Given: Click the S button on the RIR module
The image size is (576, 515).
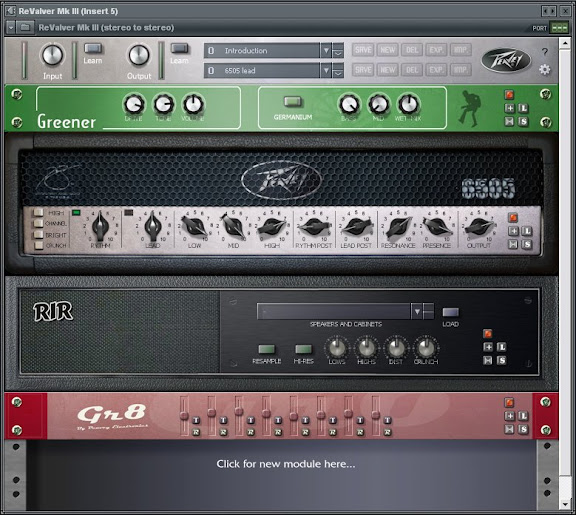Looking at the screenshot, I should click(x=501, y=360).
